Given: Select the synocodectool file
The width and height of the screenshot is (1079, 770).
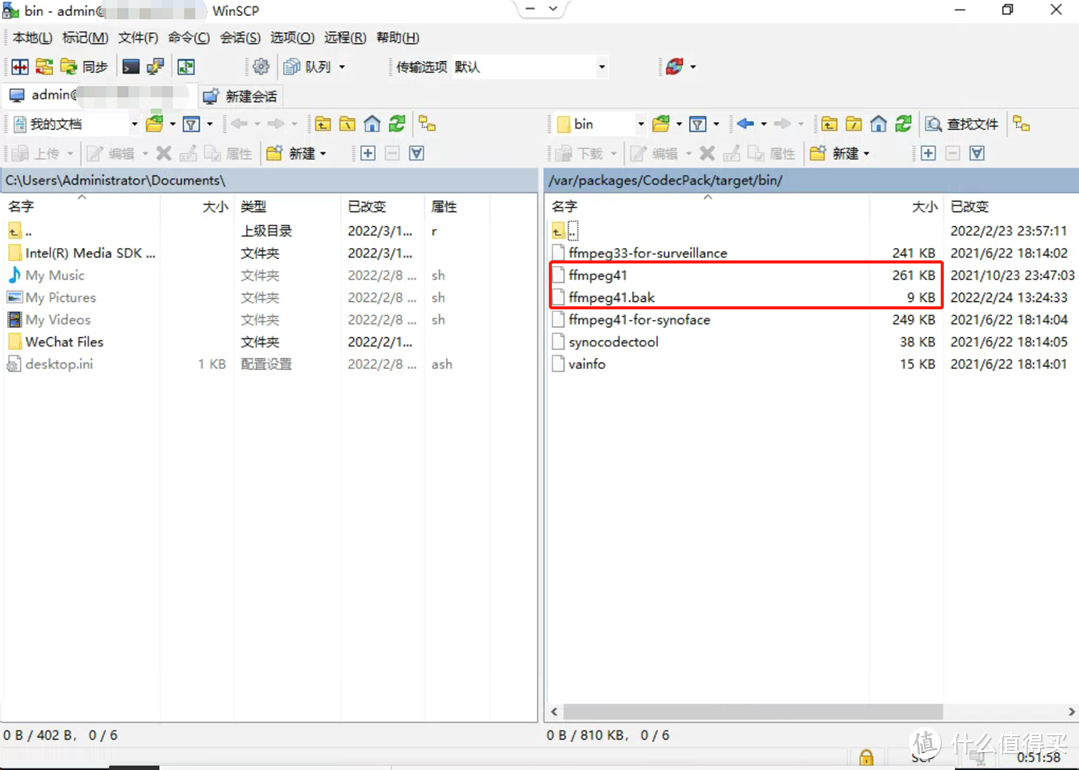Looking at the screenshot, I should pyautogui.click(x=613, y=342).
